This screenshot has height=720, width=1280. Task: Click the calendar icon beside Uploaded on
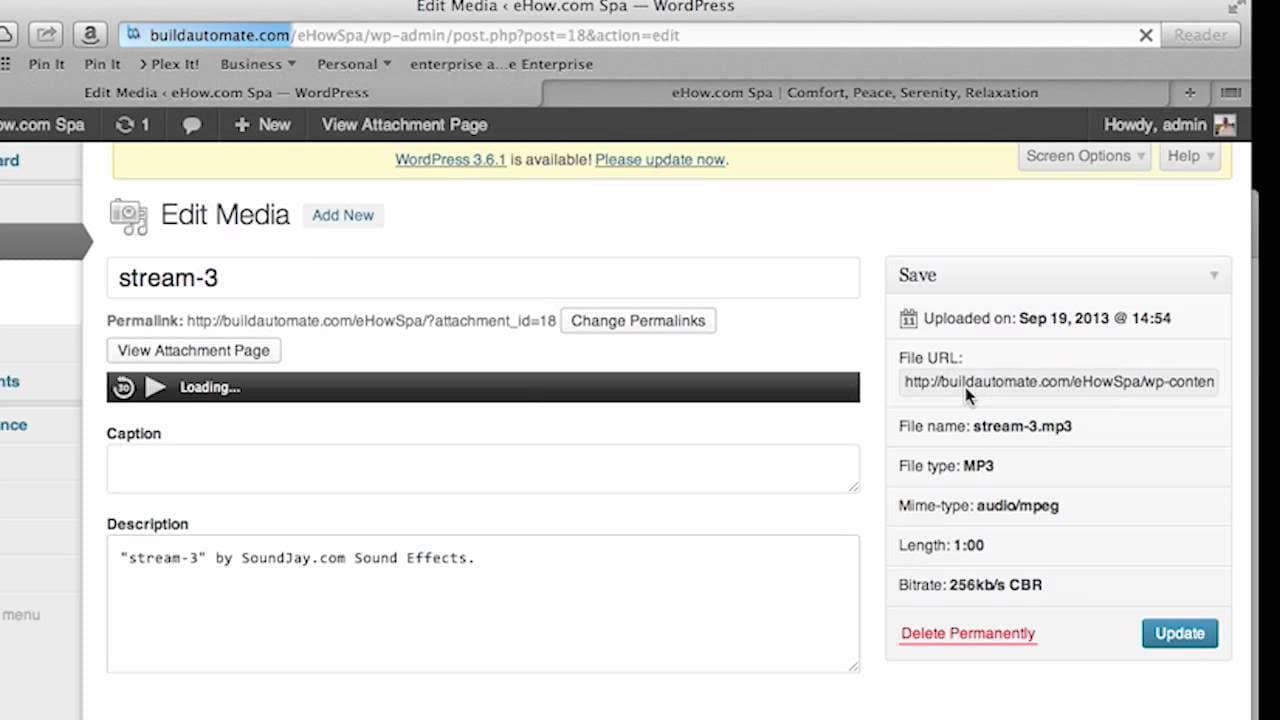tap(908, 319)
